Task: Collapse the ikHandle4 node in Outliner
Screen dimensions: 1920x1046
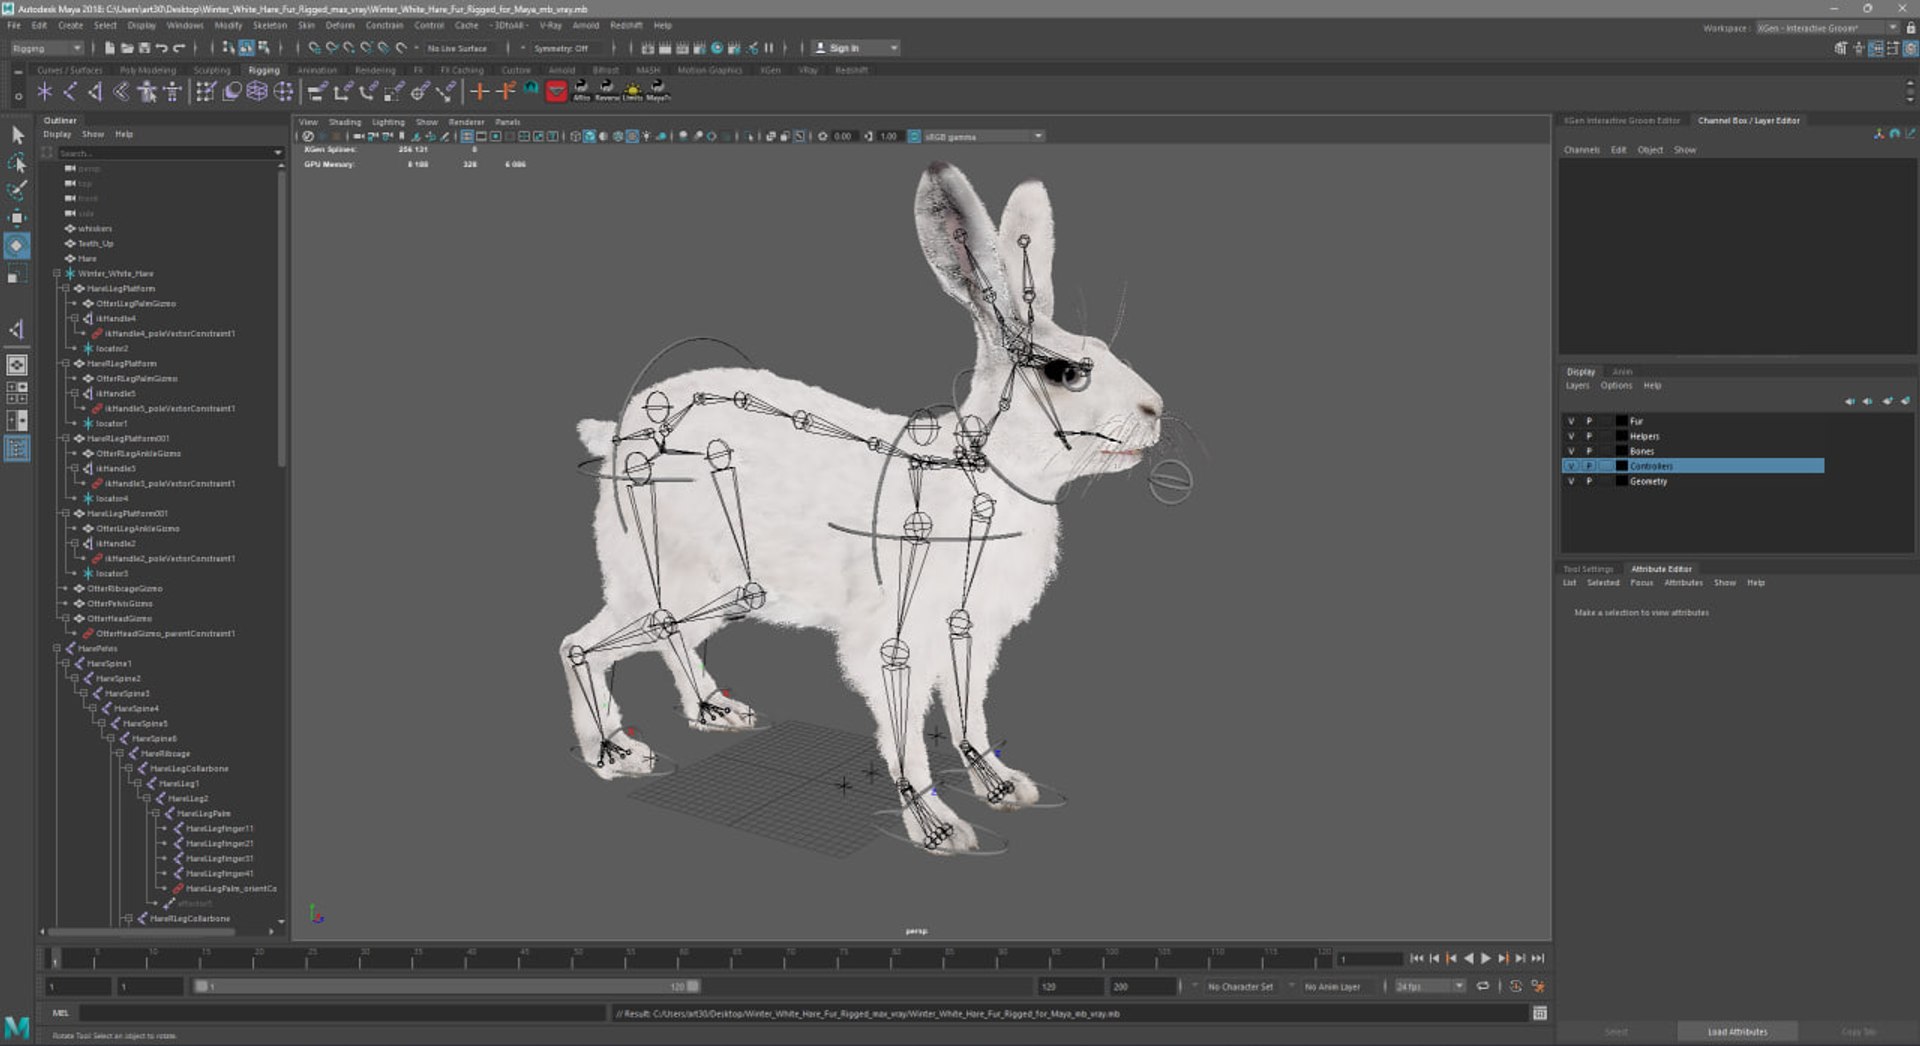Action: click(75, 318)
